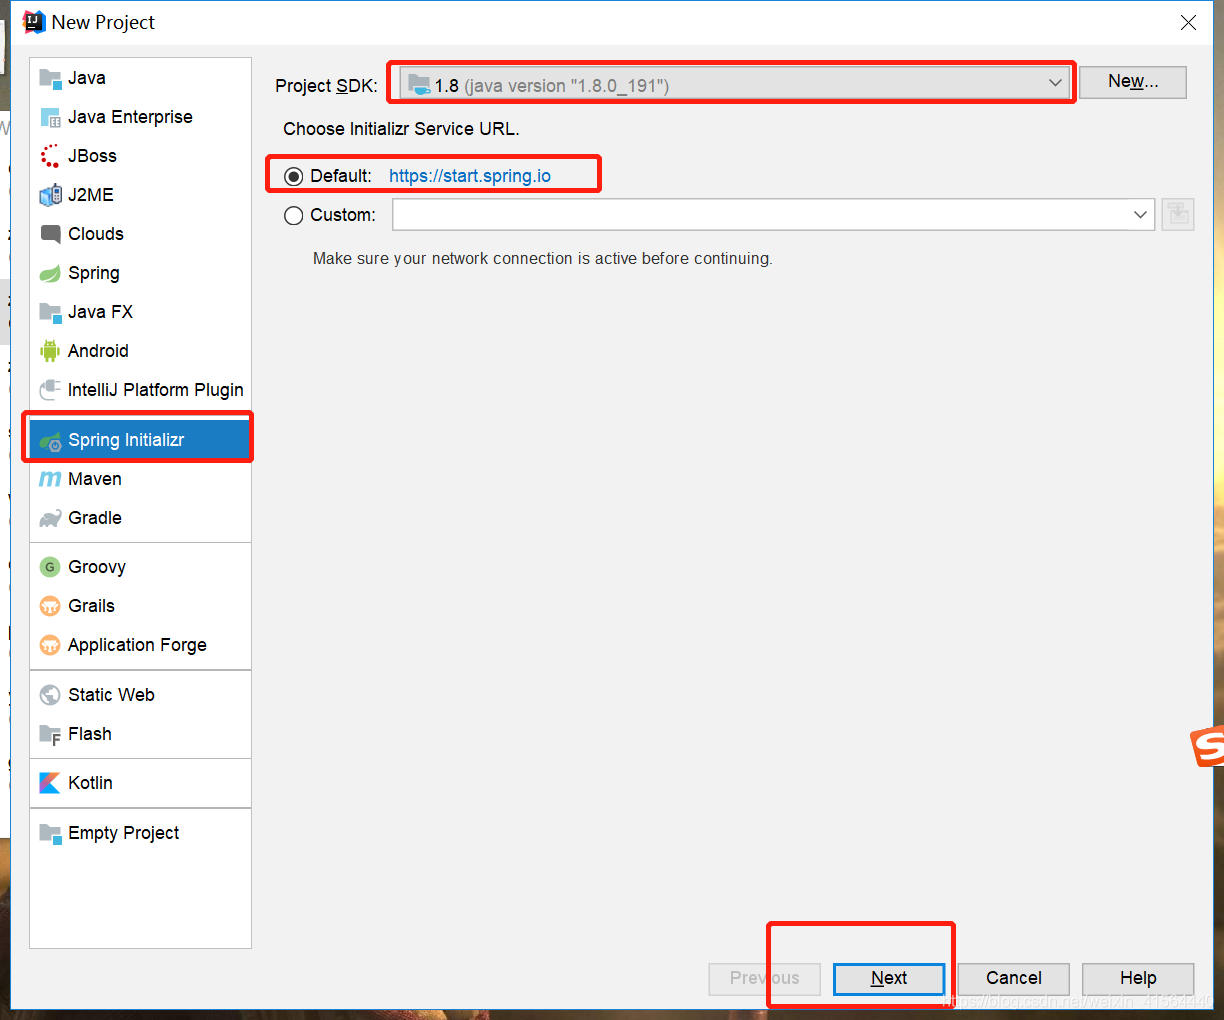Select the Application Forge icon

pyautogui.click(x=50, y=645)
